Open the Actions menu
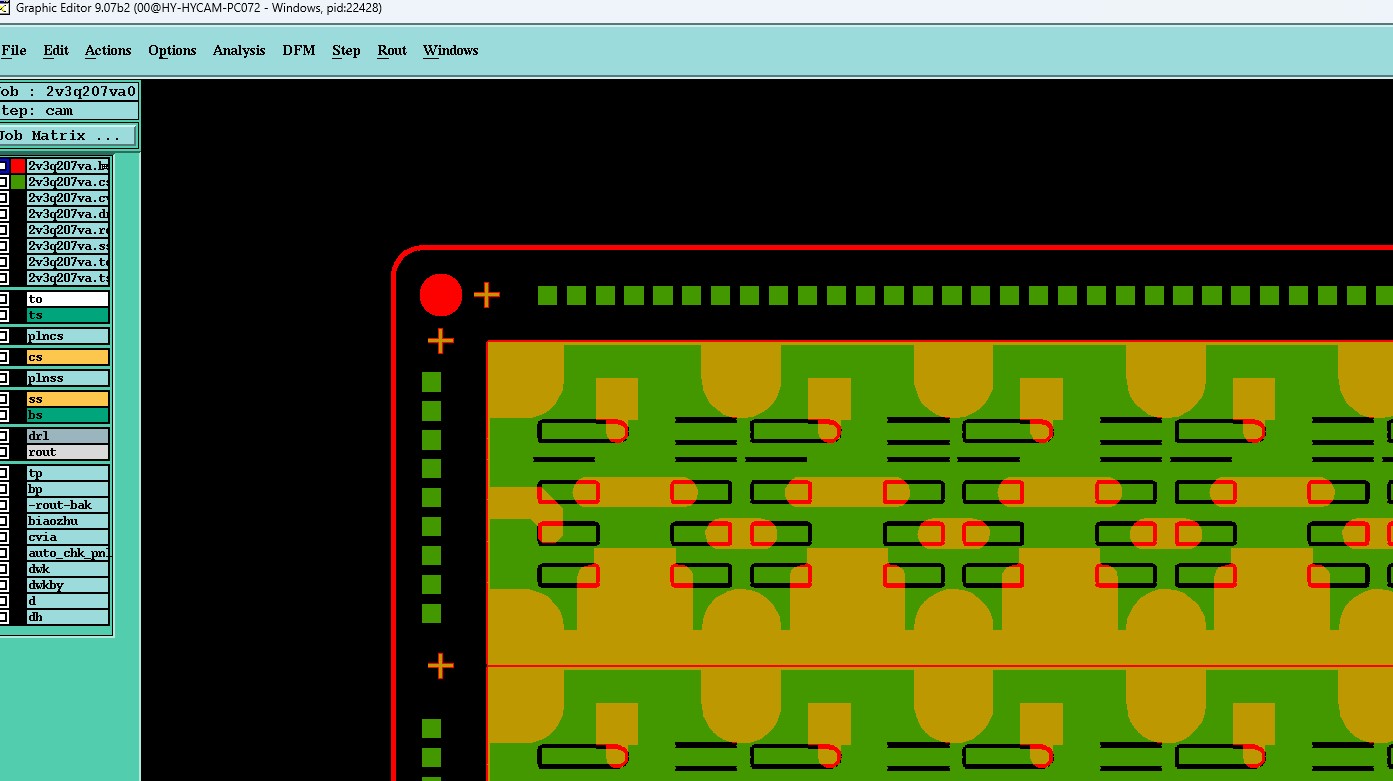Viewport: 1393px width, 781px height. coord(108,50)
